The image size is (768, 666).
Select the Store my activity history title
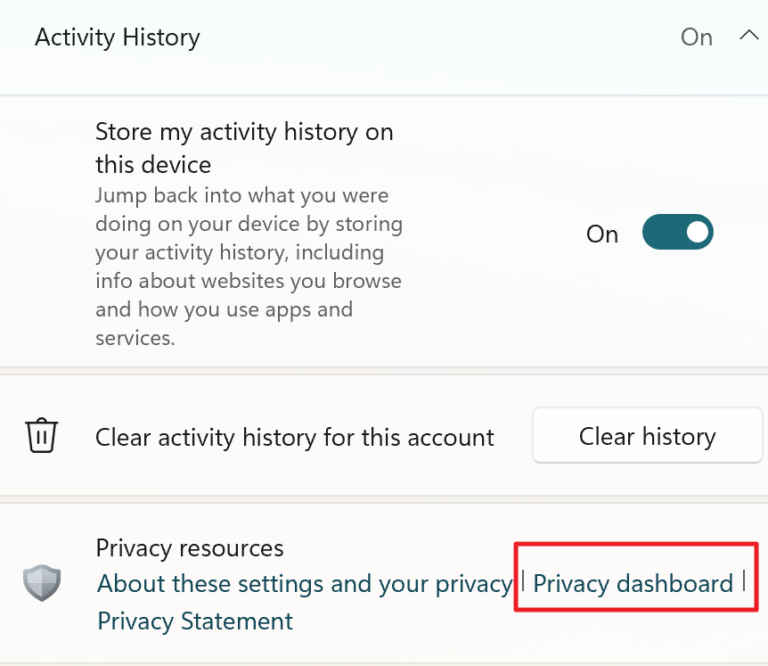point(244,148)
